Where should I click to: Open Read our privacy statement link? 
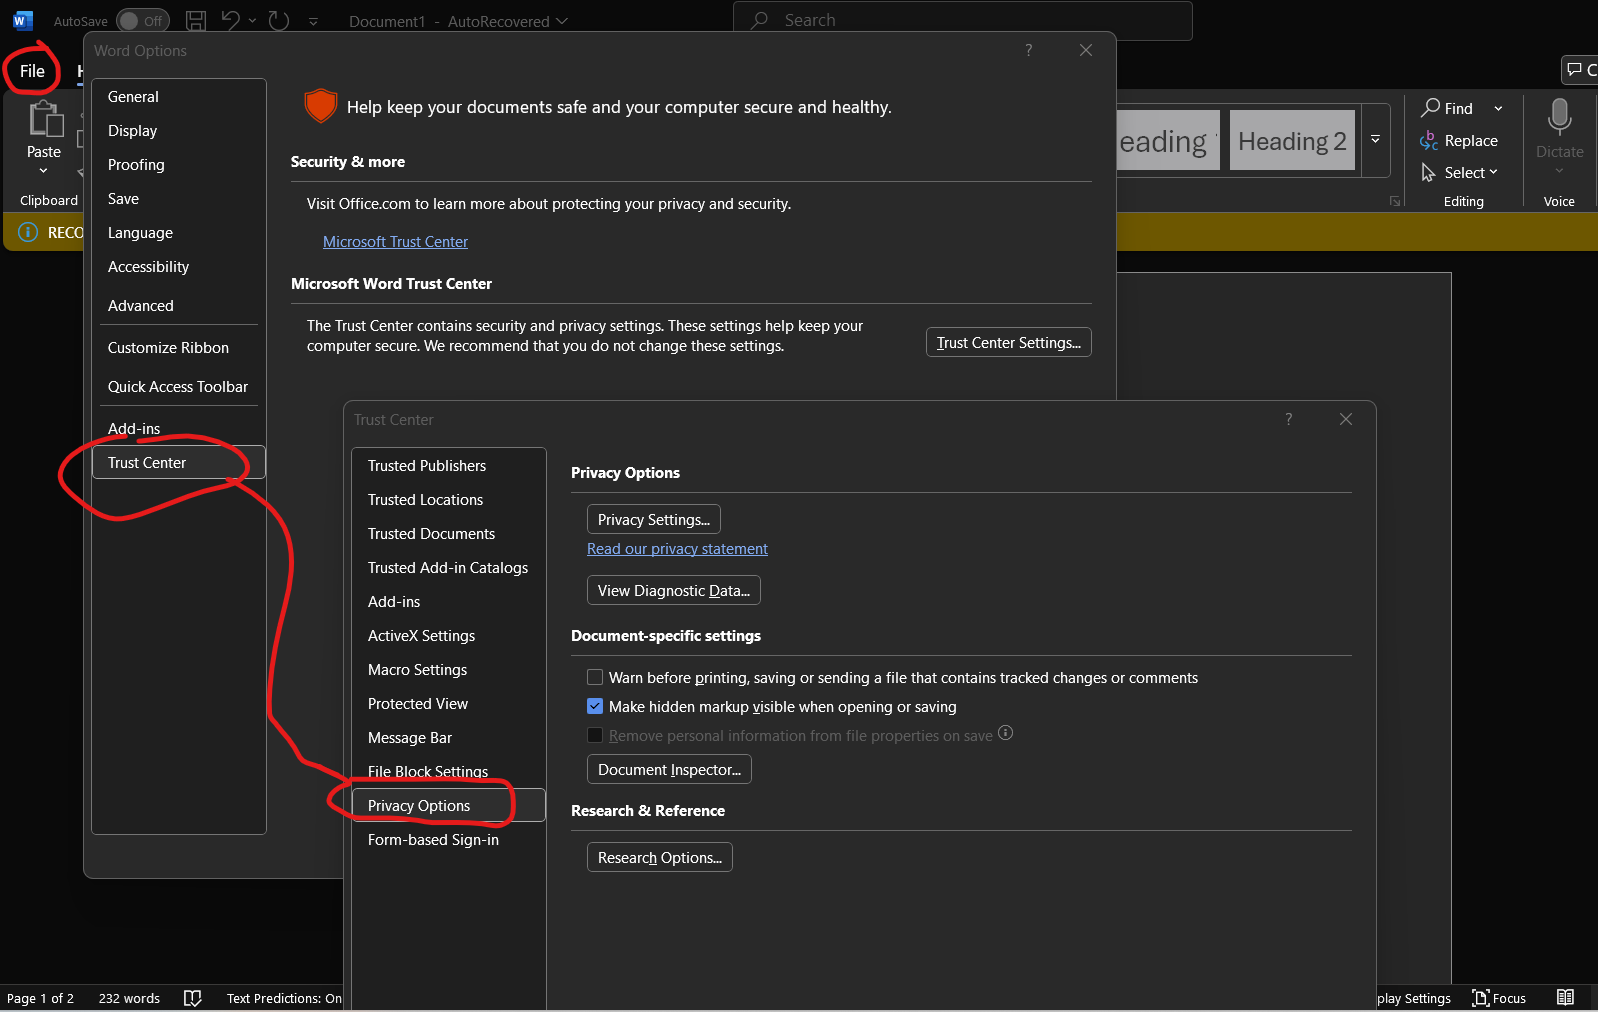[677, 549]
